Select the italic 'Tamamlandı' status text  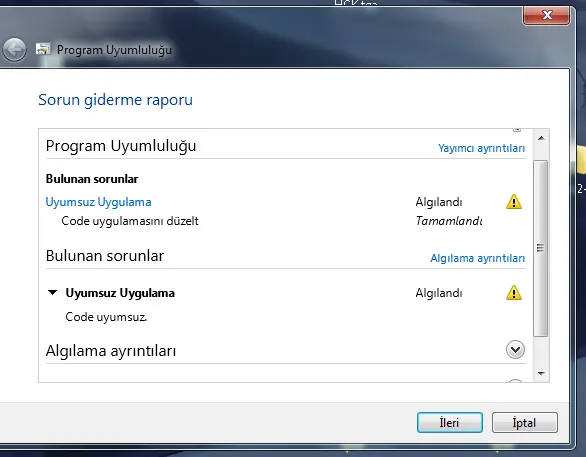click(449, 221)
